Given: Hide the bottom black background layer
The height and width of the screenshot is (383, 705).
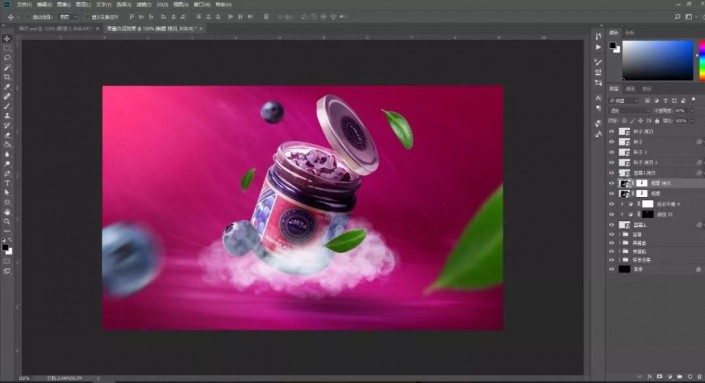Looking at the screenshot, I should [611, 269].
